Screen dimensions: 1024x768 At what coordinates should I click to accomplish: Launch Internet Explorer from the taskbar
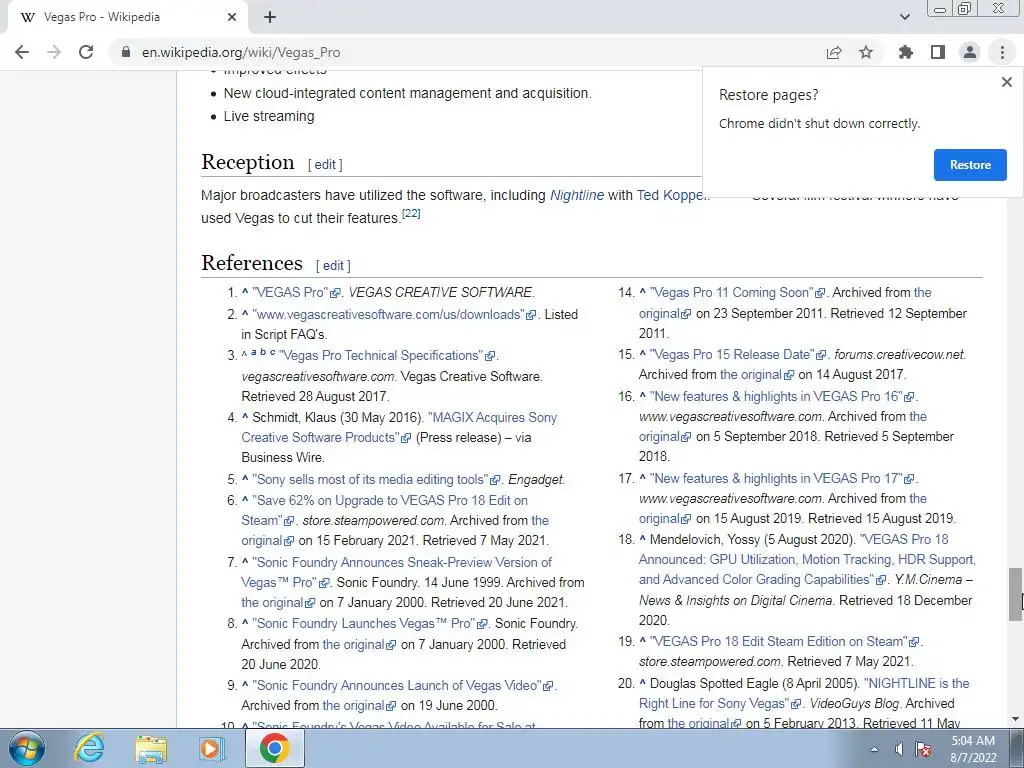click(89, 748)
